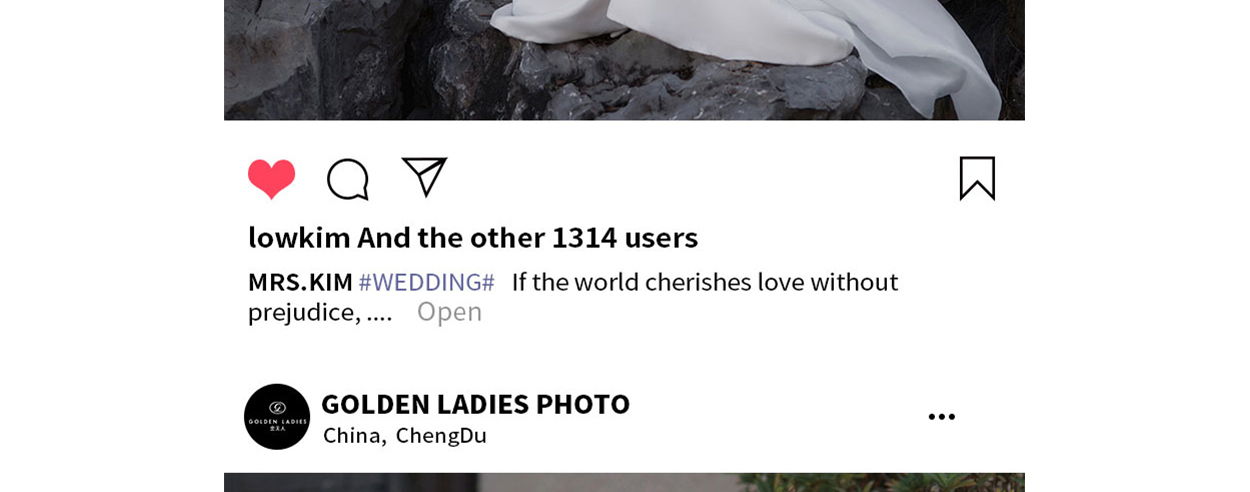Click the word 'prejudice' in the caption
Image resolution: width=1250 pixels, height=492 pixels.
304,312
